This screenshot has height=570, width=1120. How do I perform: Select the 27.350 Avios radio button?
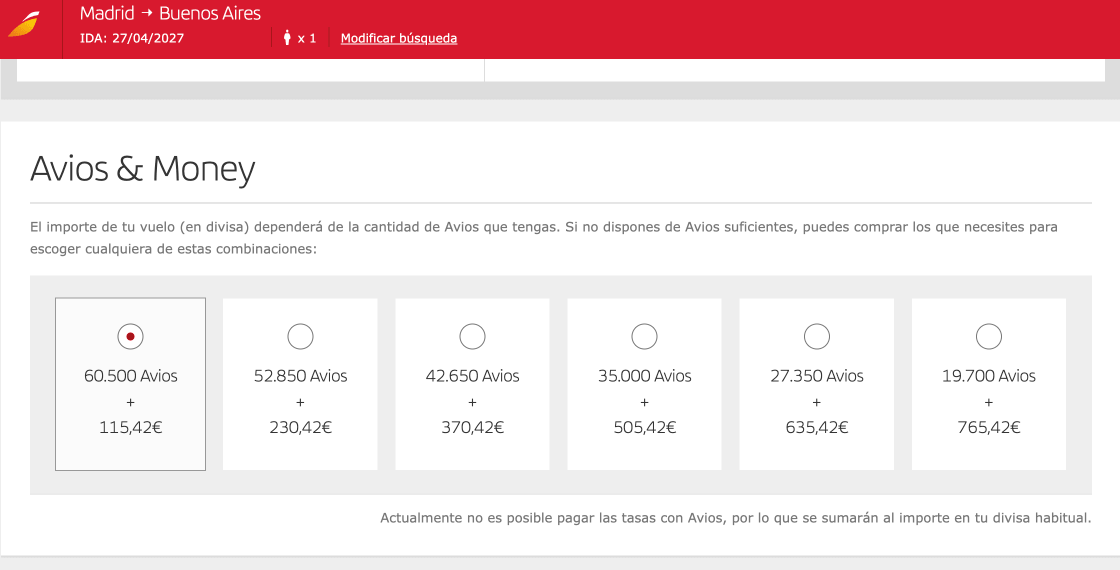tap(816, 336)
